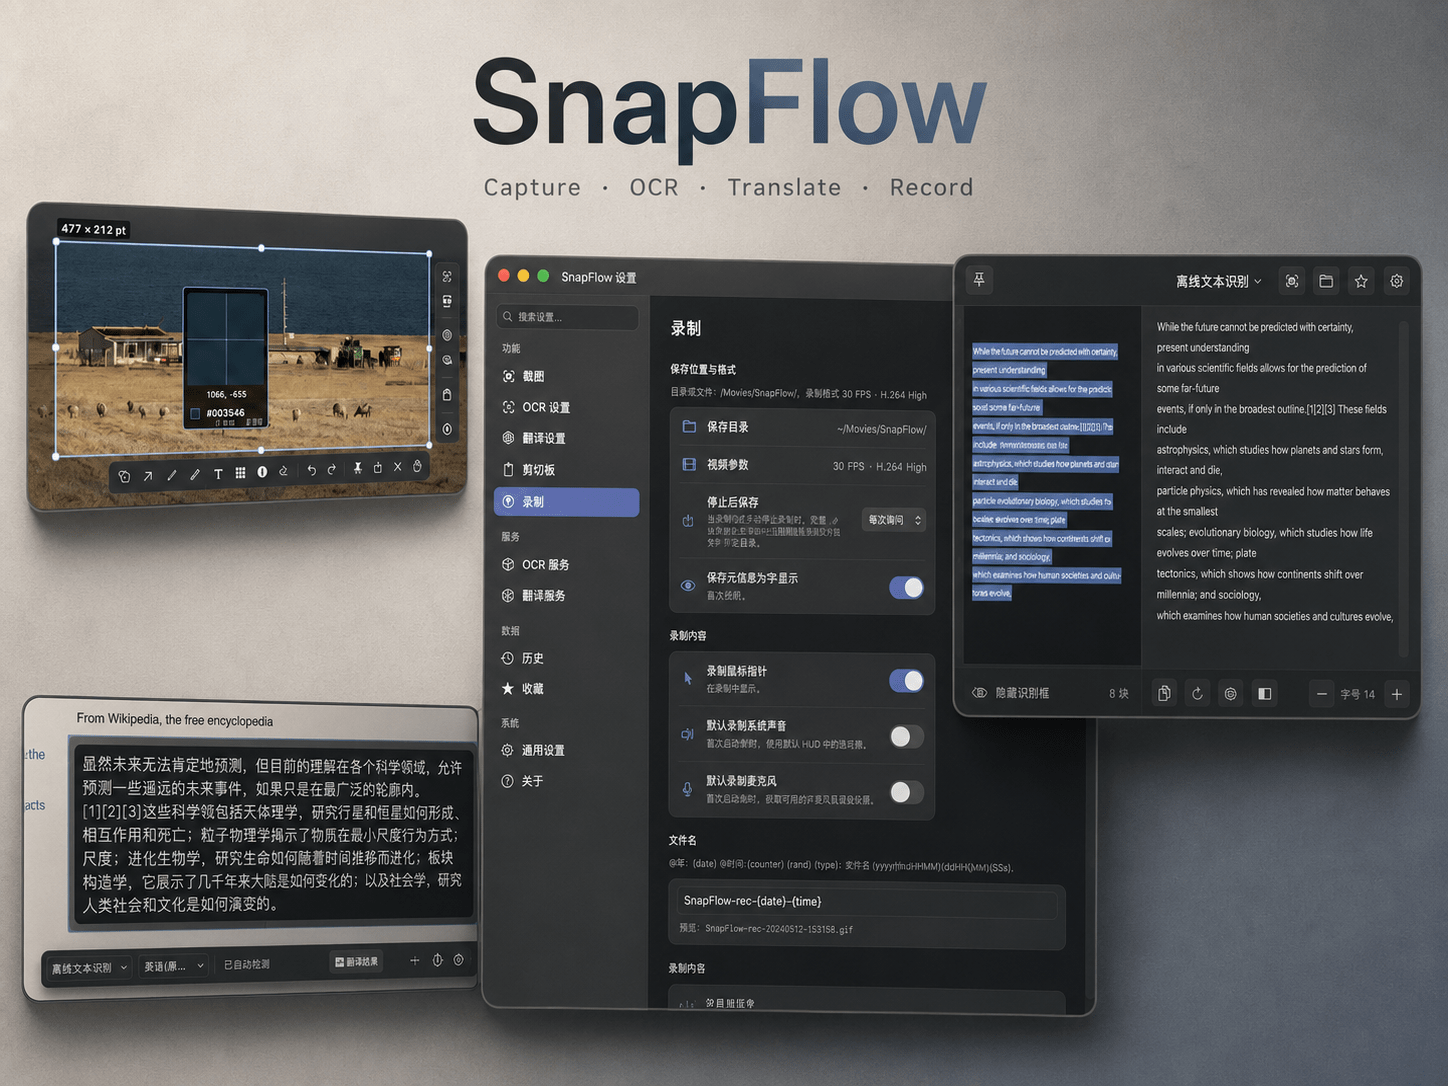Click the scan icon atop the vertical side toolbar
Image resolution: width=1448 pixels, height=1086 pixels.
(x=447, y=276)
